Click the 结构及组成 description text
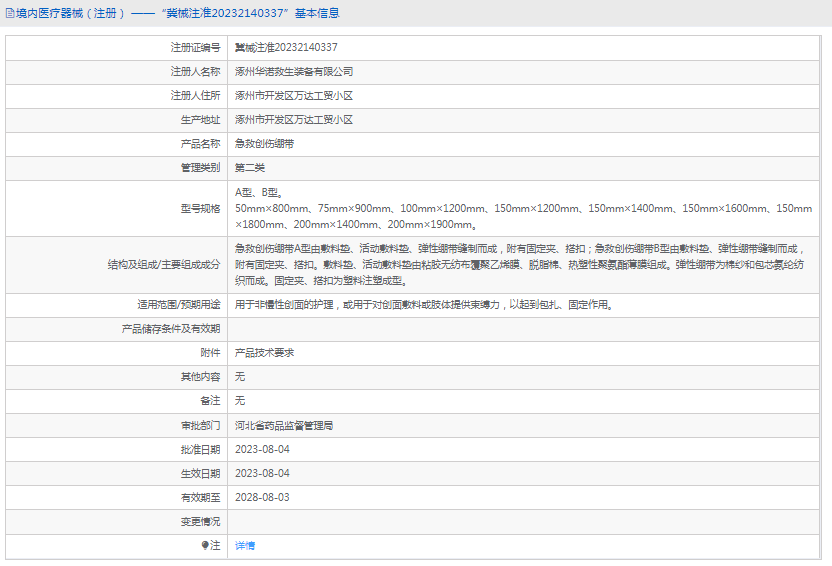Viewport: 832px width, 566px height. click(520, 265)
